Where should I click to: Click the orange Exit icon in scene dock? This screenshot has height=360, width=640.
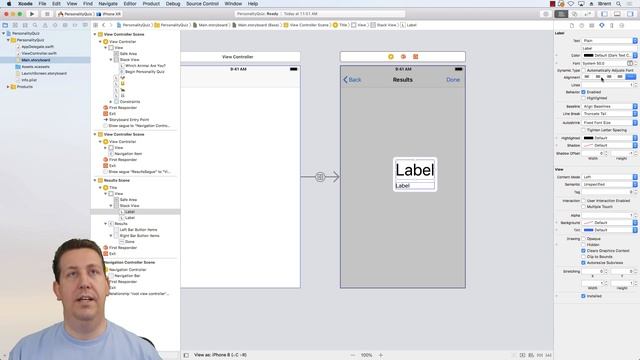point(416,57)
